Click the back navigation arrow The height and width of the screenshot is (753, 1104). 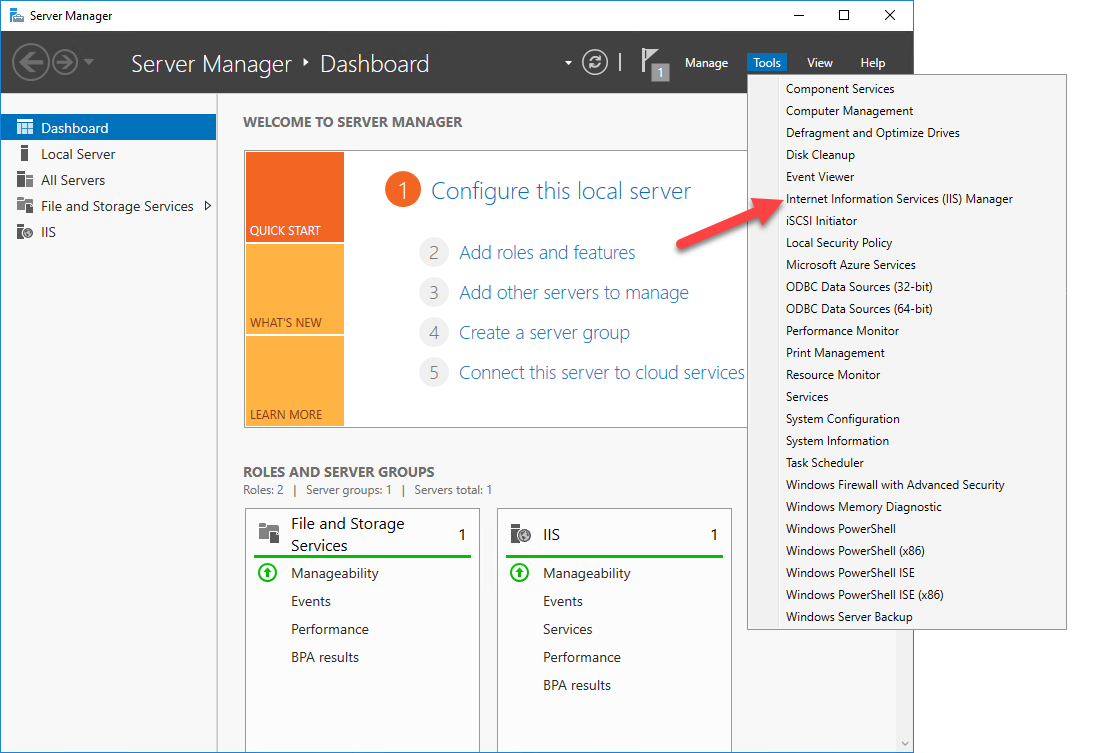point(31,63)
